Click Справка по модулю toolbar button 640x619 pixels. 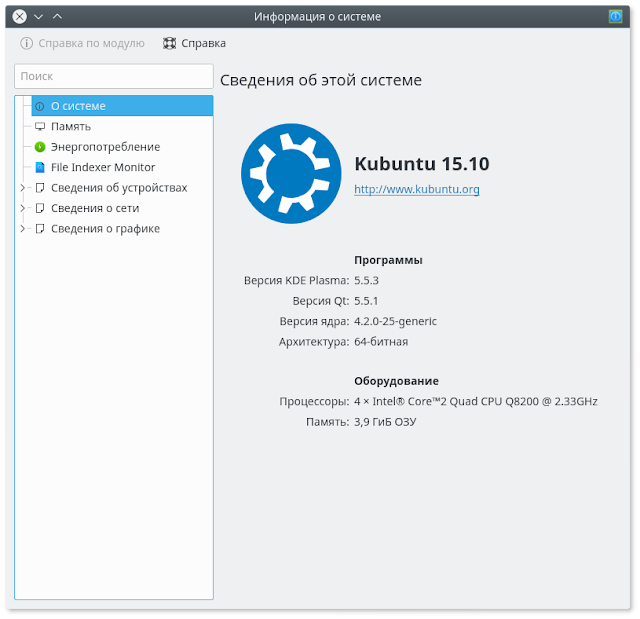coord(82,43)
